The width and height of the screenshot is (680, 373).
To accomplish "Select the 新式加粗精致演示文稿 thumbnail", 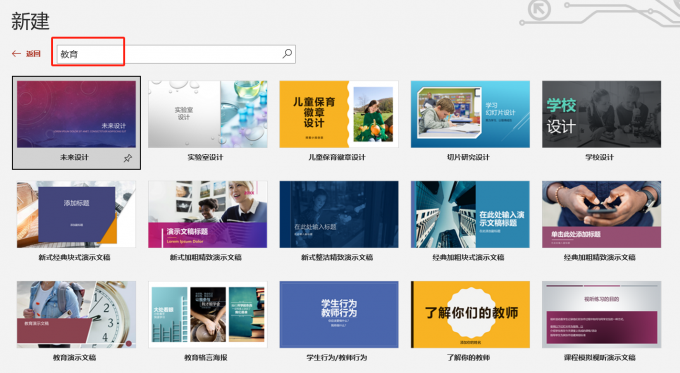I will (208, 214).
